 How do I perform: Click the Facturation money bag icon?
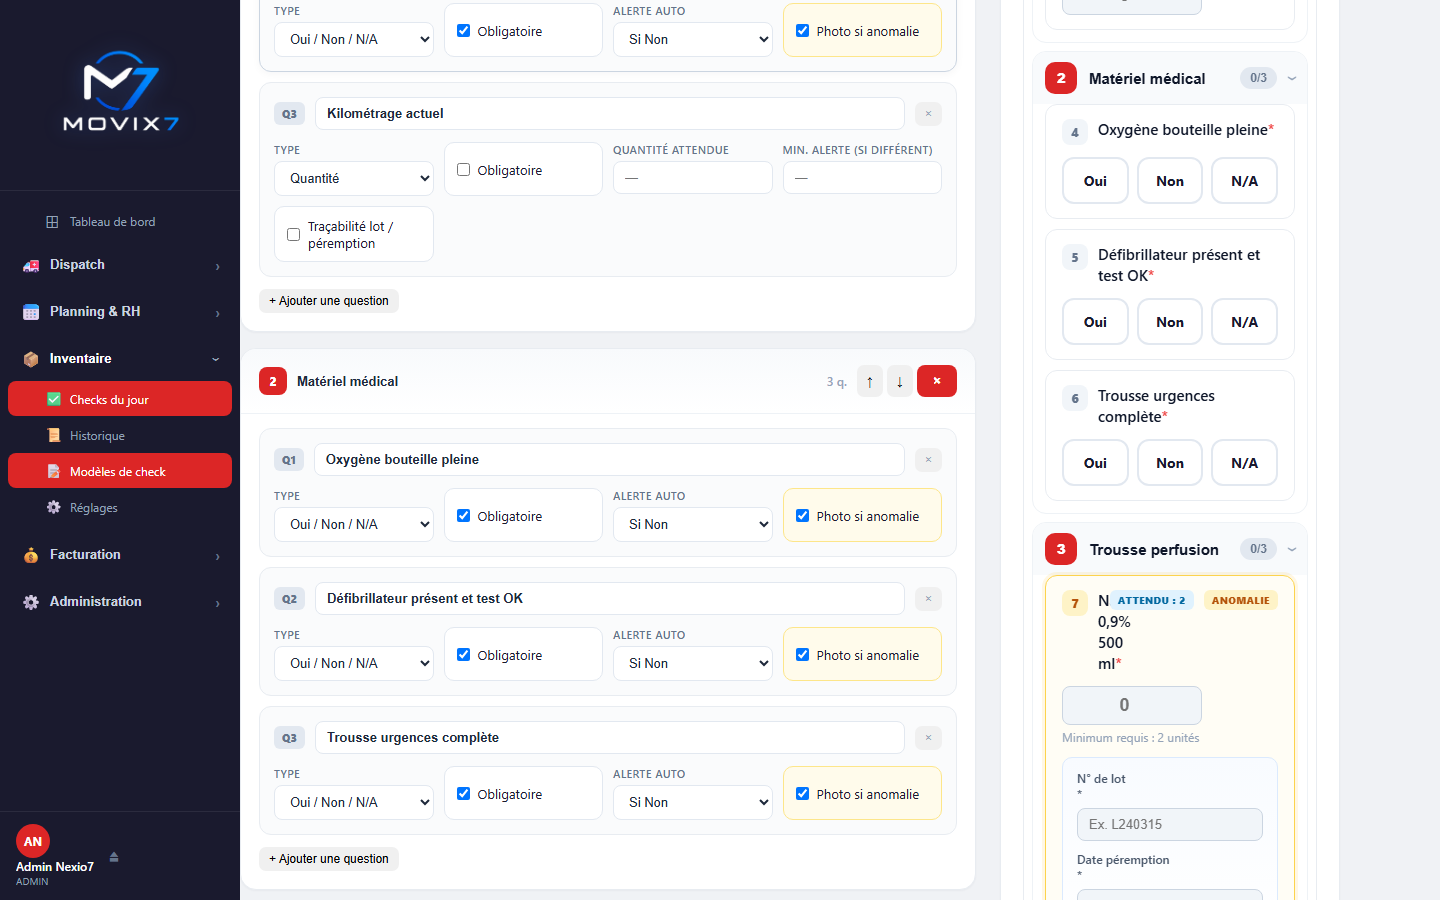click(31, 555)
